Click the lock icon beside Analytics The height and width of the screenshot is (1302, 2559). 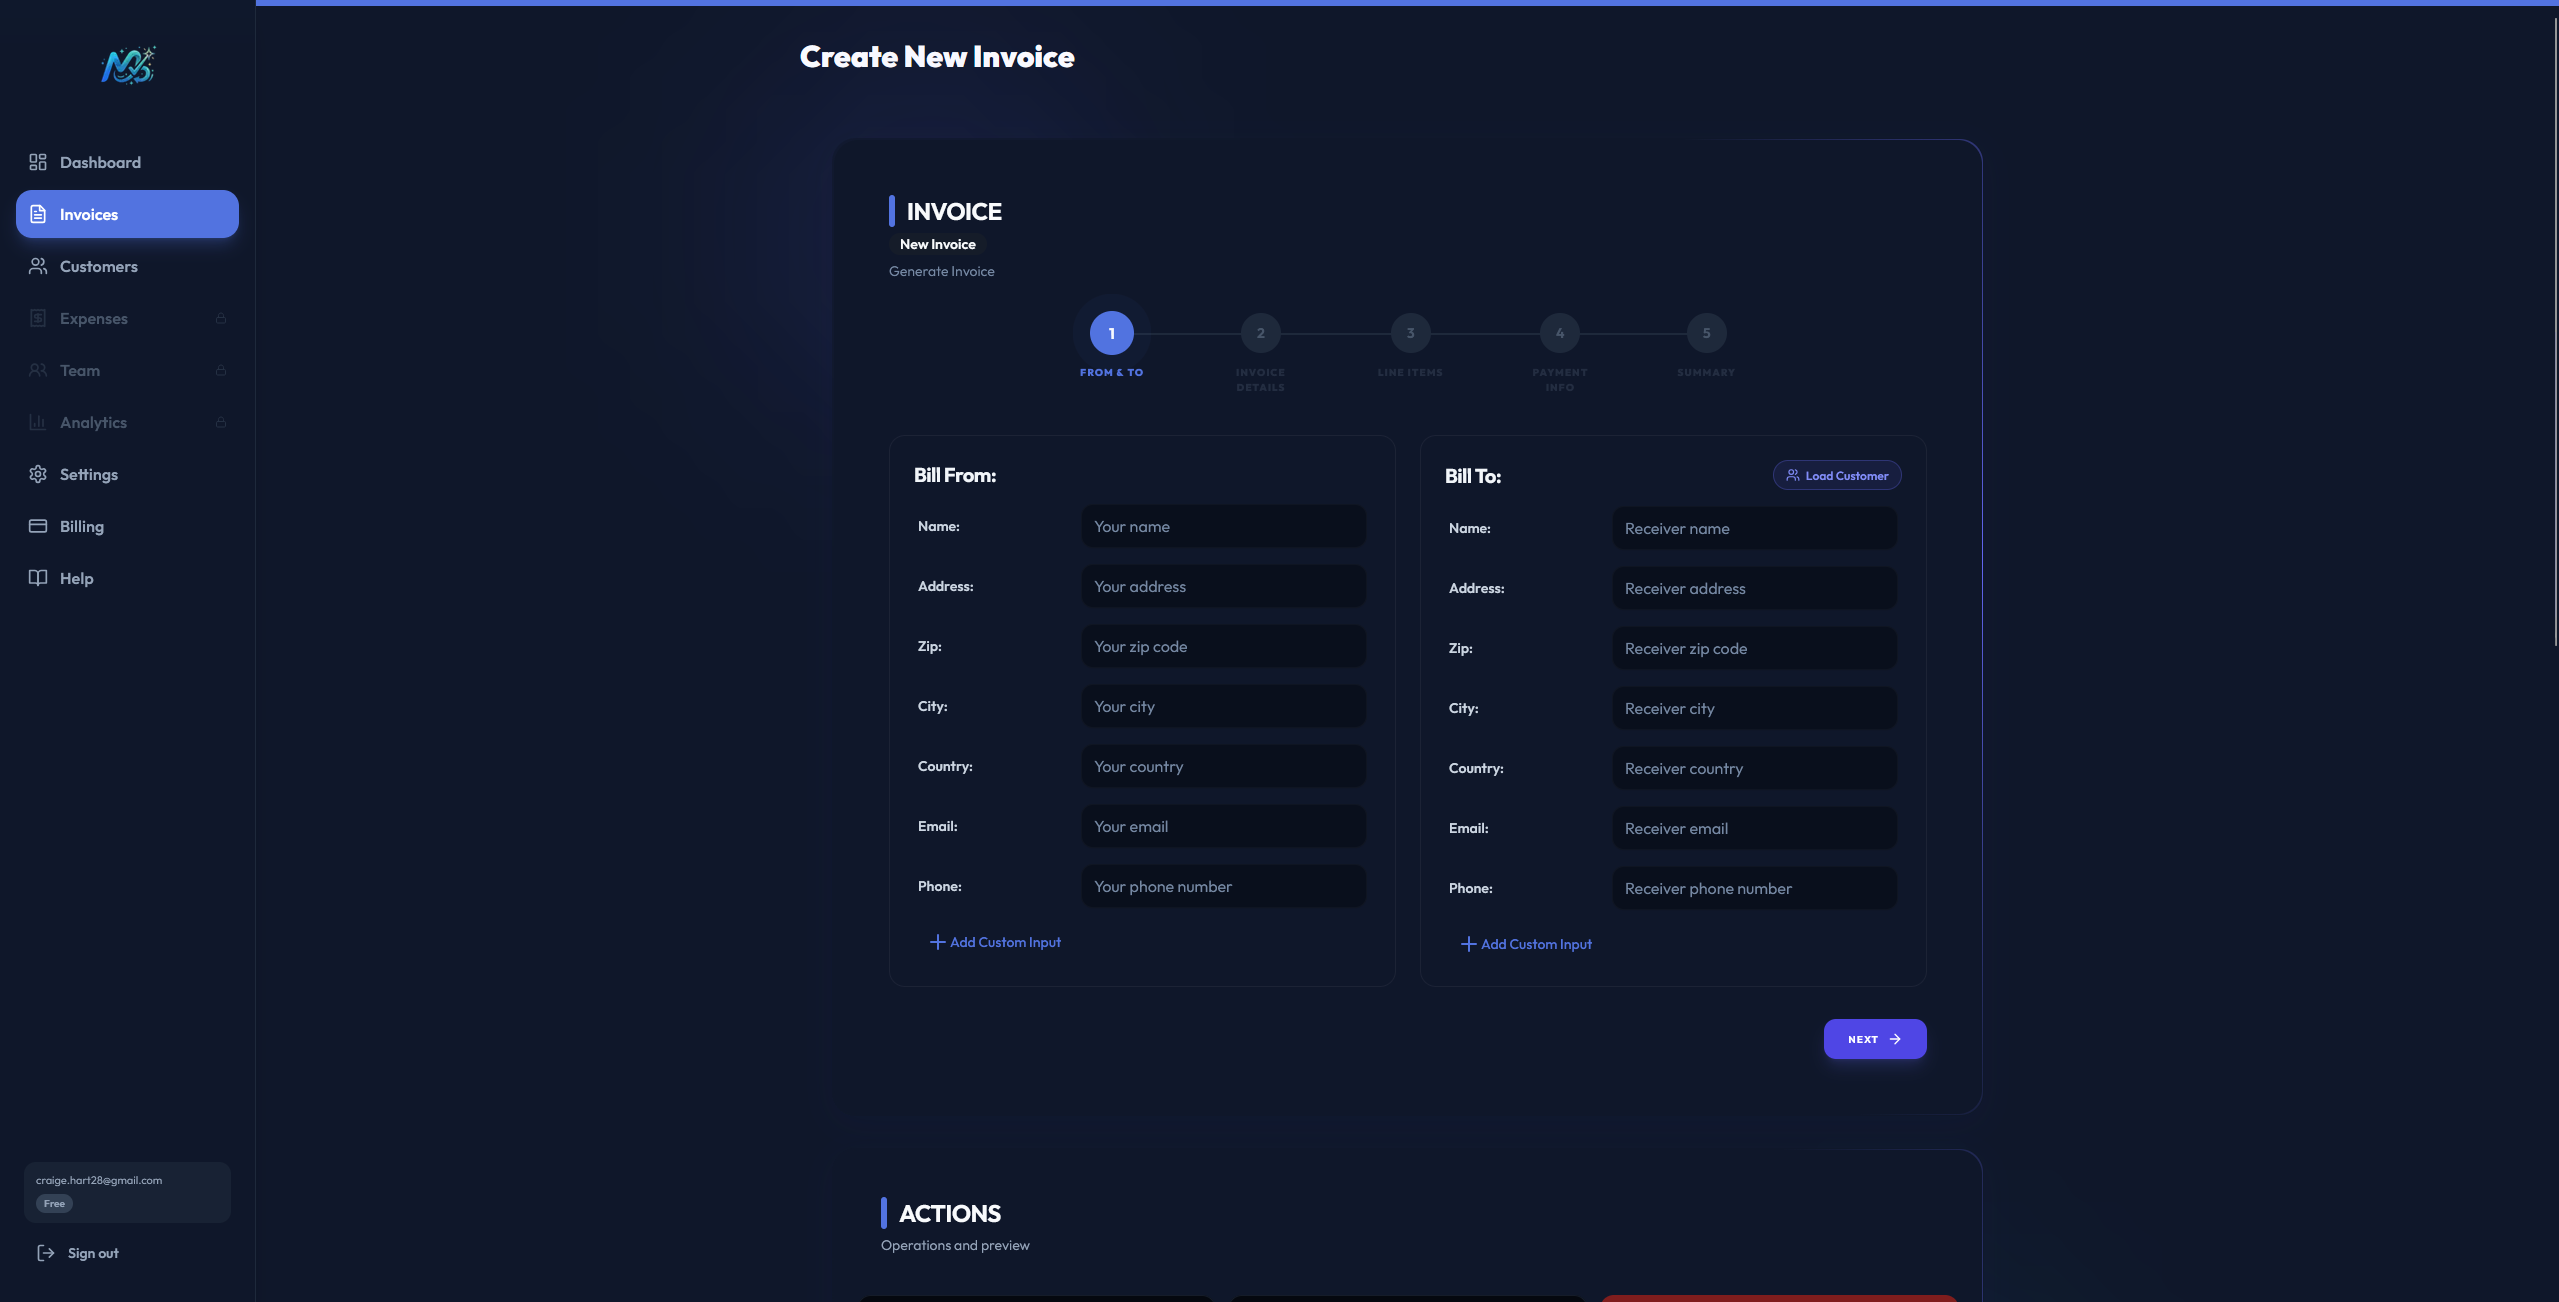click(x=221, y=423)
